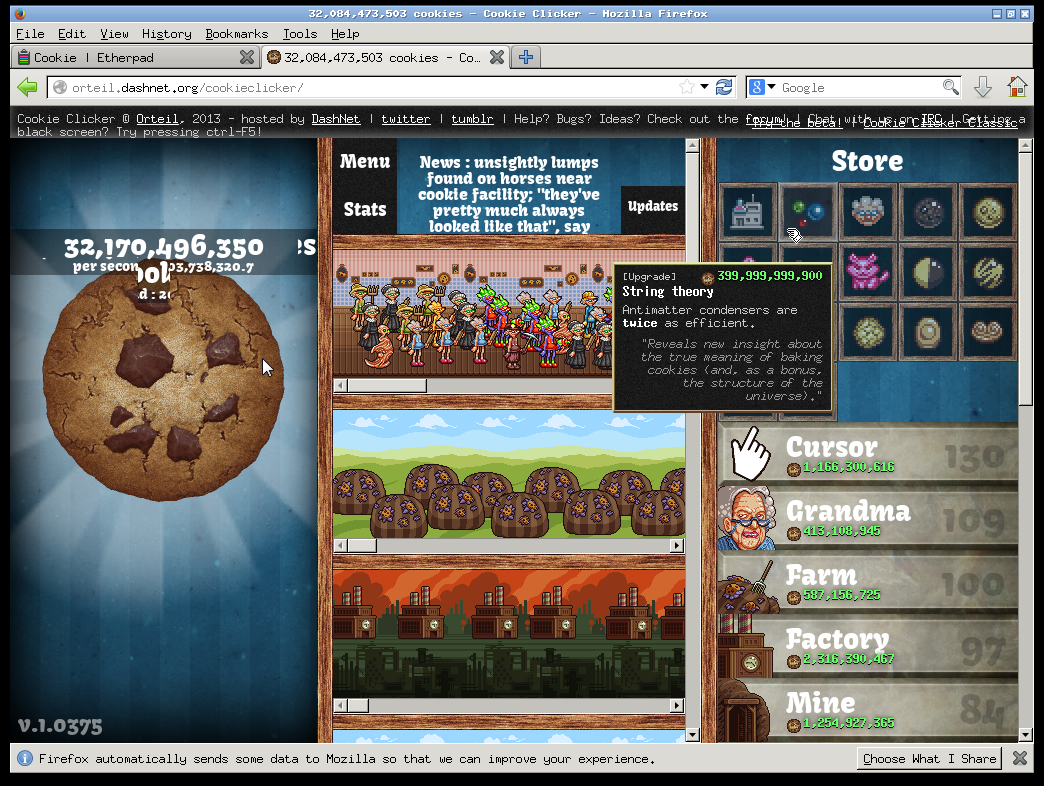Reload the page with the refresh icon

click(x=724, y=87)
